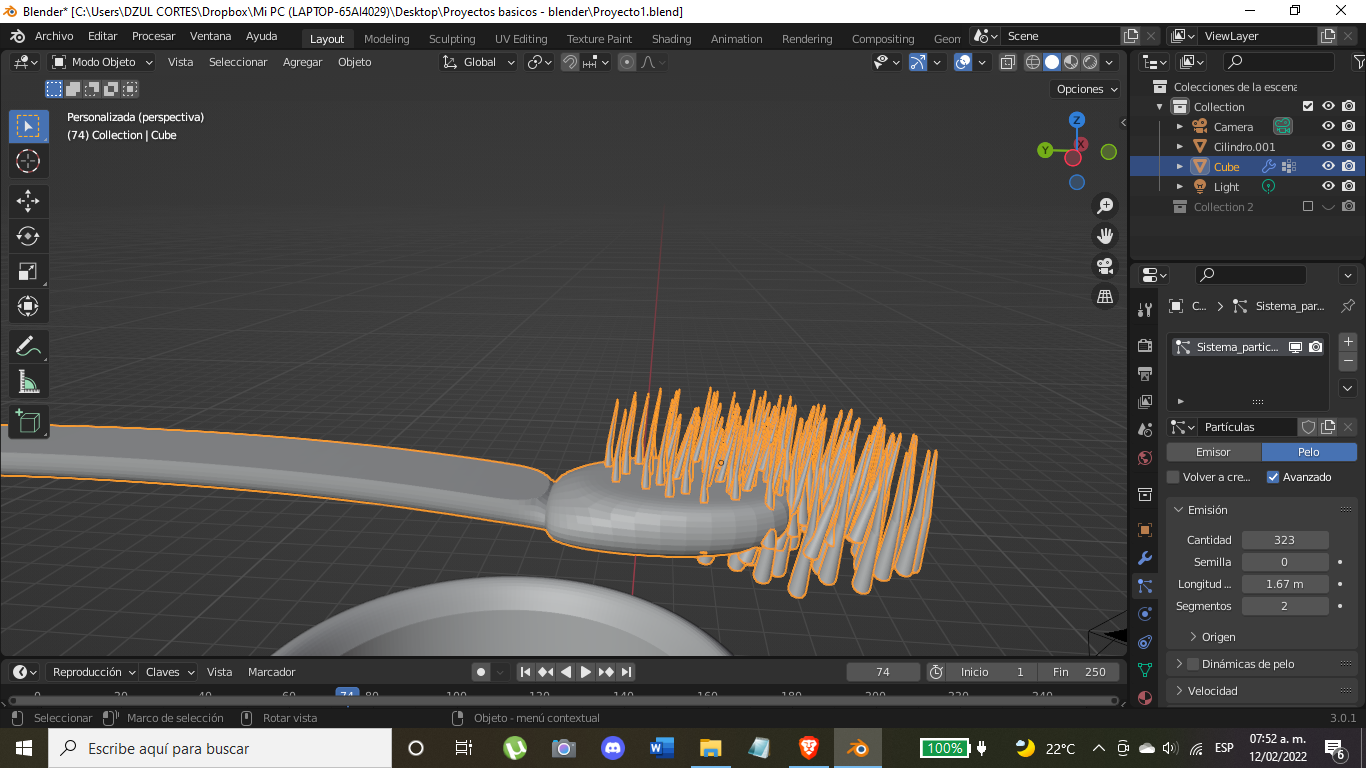The width and height of the screenshot is (1366, 768).
Task: Open the Physics properties tab
Action: [x=1145, y=614]
